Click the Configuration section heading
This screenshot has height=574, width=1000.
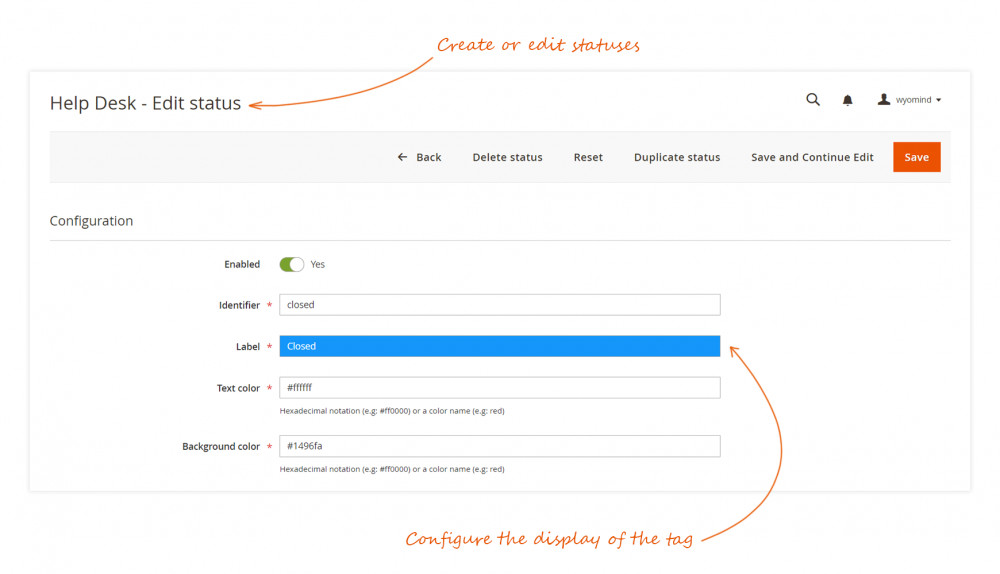click(x=91, y=221)
